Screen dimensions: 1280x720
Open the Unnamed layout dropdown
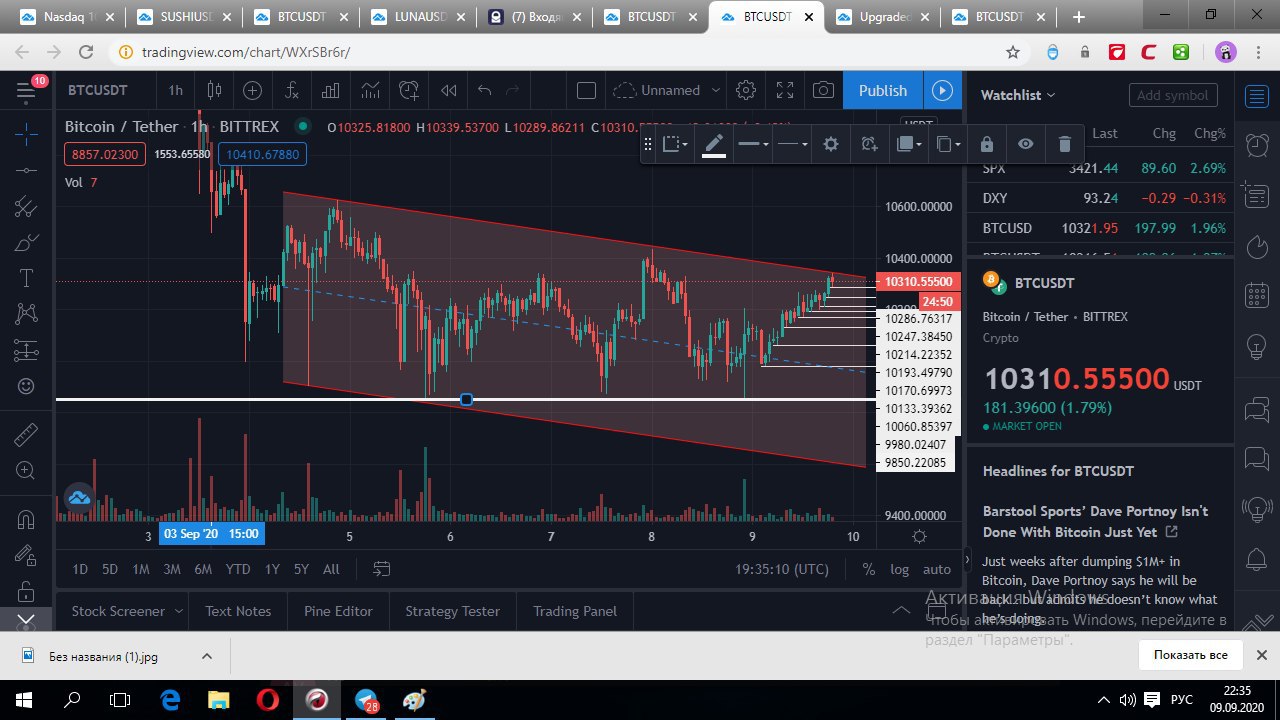tap(666, 90)
